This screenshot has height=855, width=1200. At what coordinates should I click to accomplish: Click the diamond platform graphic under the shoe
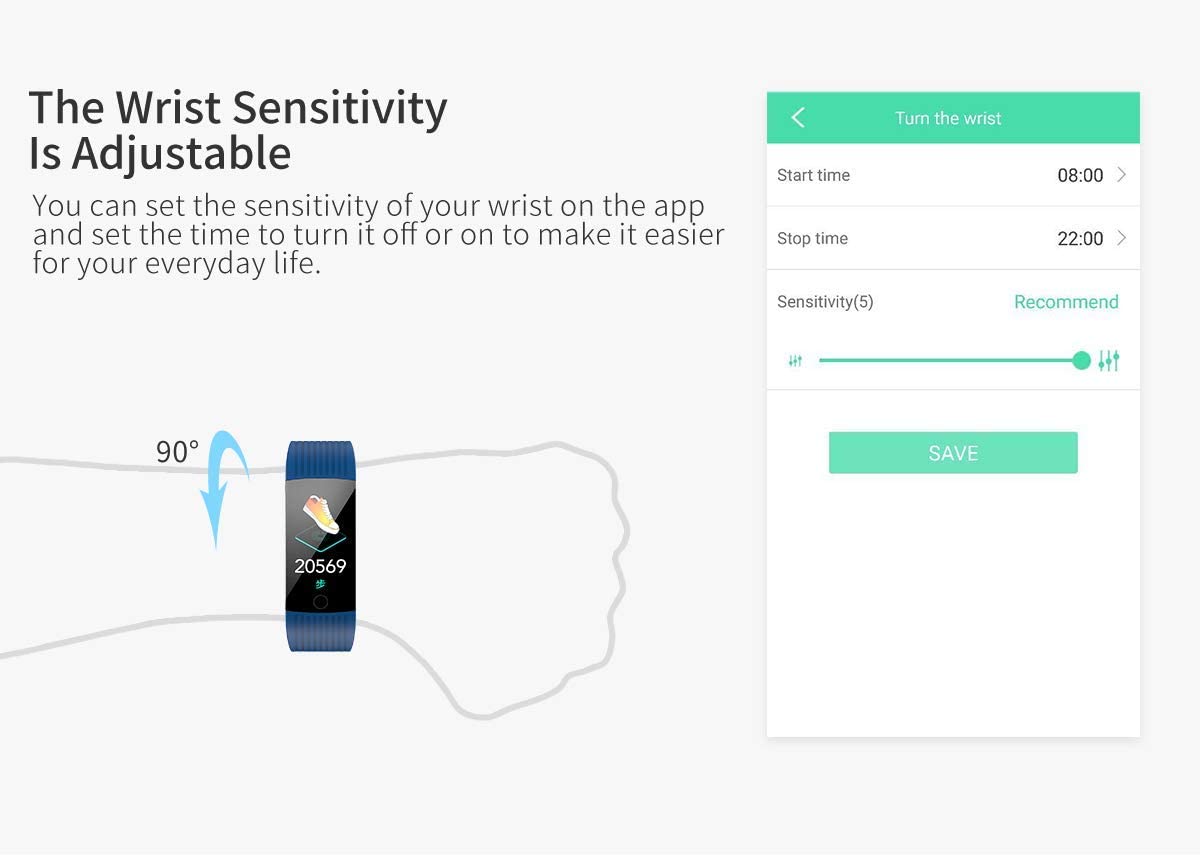tap(321, 542)
